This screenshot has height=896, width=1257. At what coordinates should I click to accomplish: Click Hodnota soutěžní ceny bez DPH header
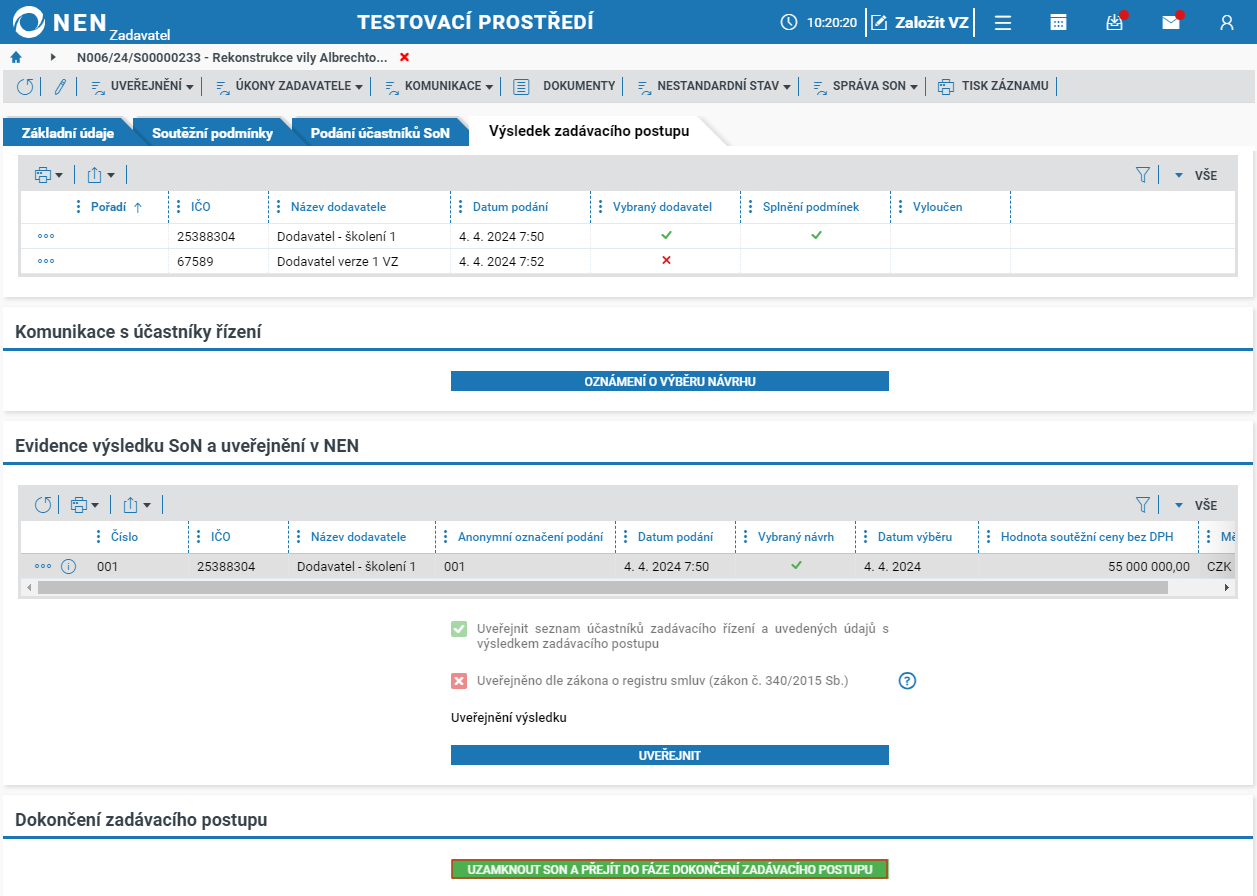[x=1087, y=537]
